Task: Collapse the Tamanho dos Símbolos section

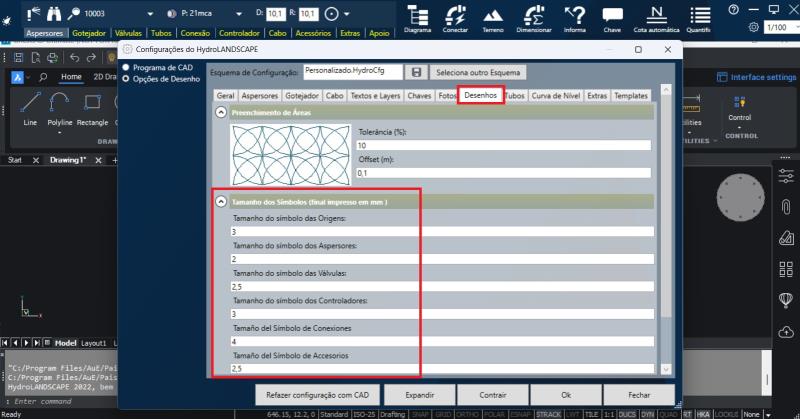Action: pos(221,201)
